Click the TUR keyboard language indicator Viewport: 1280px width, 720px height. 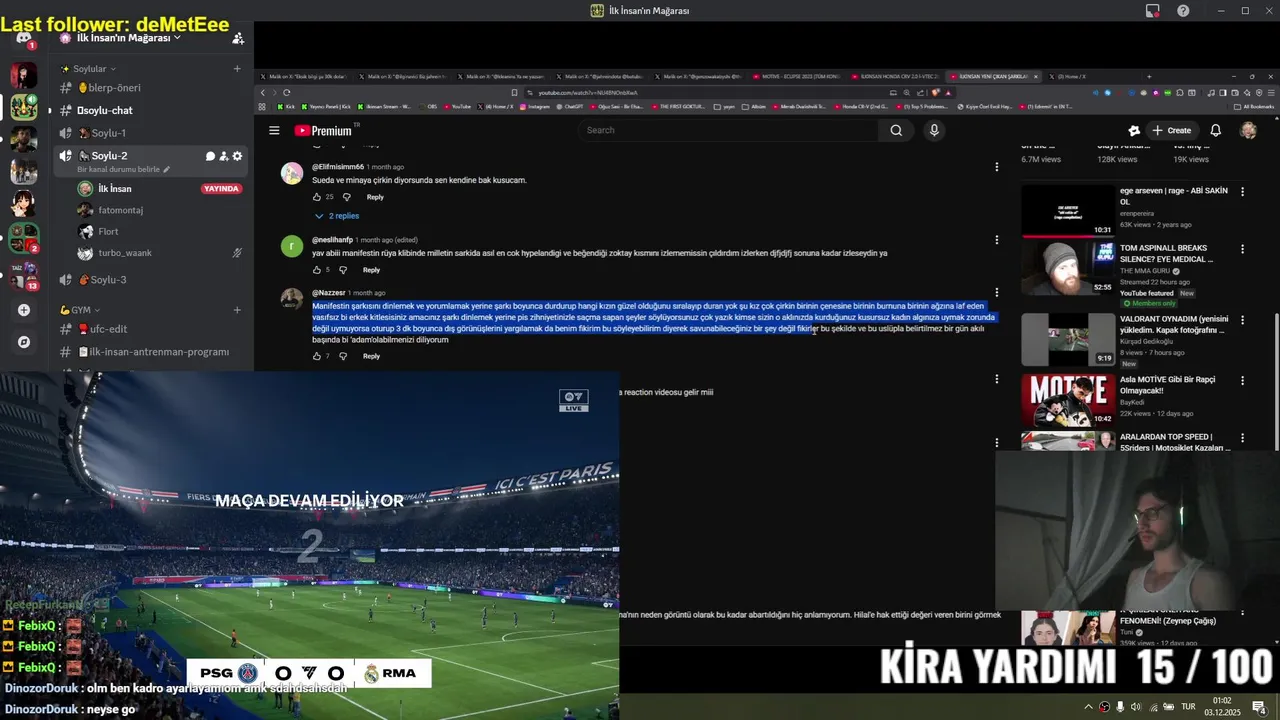pos(1189,707)
